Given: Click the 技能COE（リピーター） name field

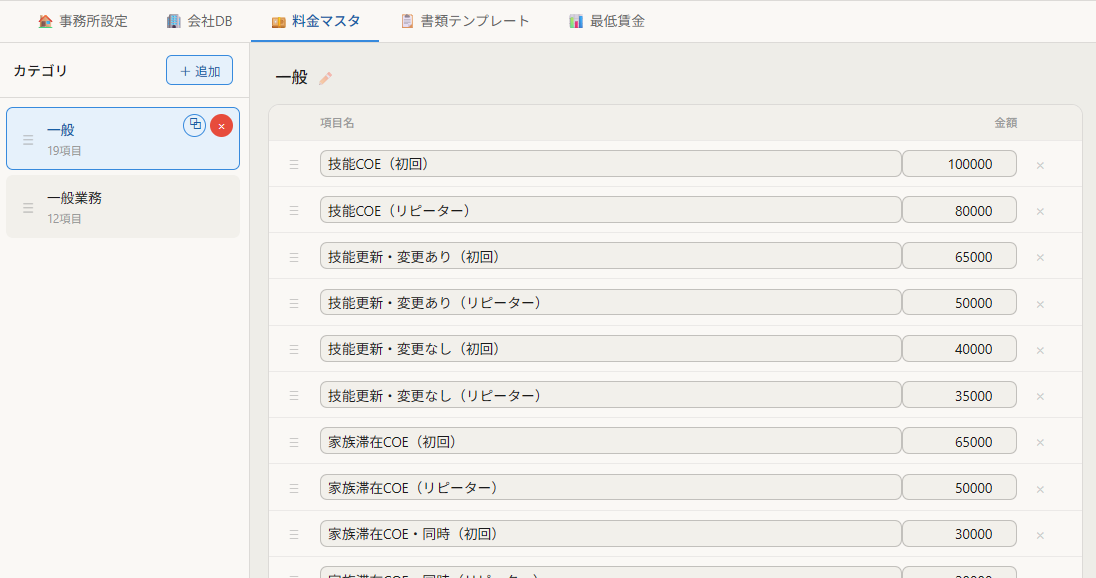Looking at the screenshot, I should (611, 210).
